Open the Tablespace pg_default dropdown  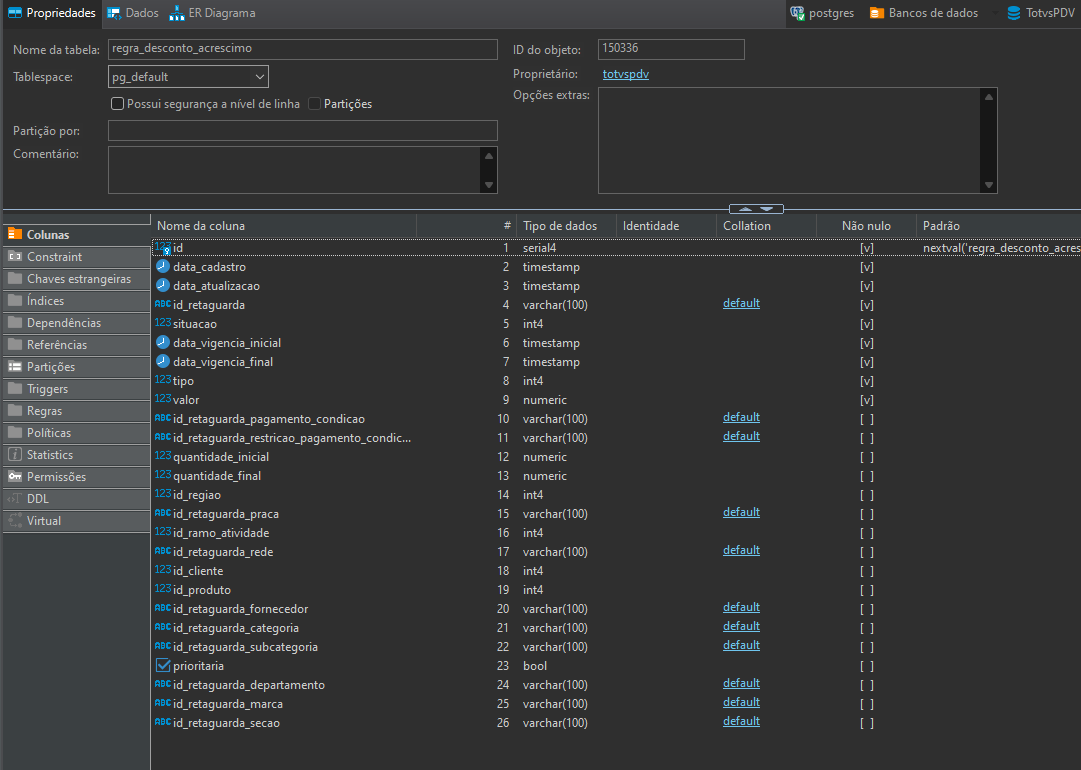[260, 77]
